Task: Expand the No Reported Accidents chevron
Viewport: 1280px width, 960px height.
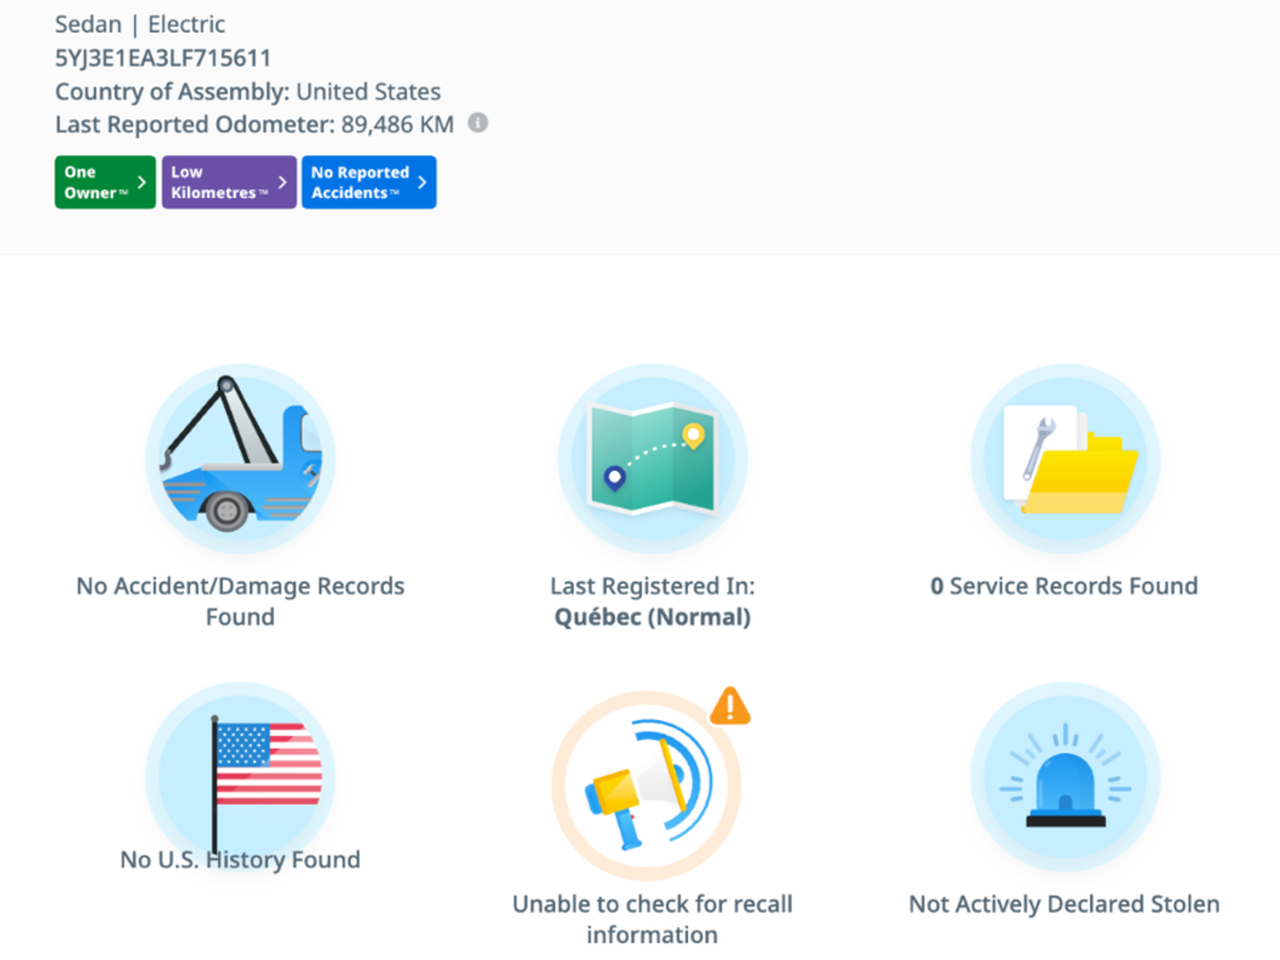Action: tap(422, 182)
